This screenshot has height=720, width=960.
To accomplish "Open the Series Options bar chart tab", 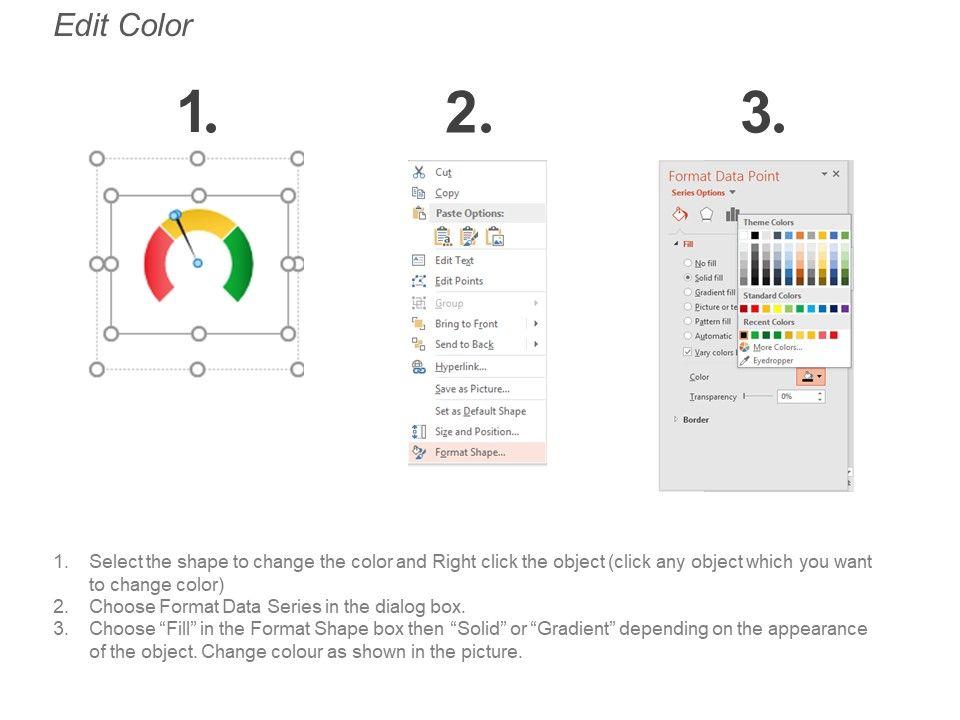I will (731, 213).
